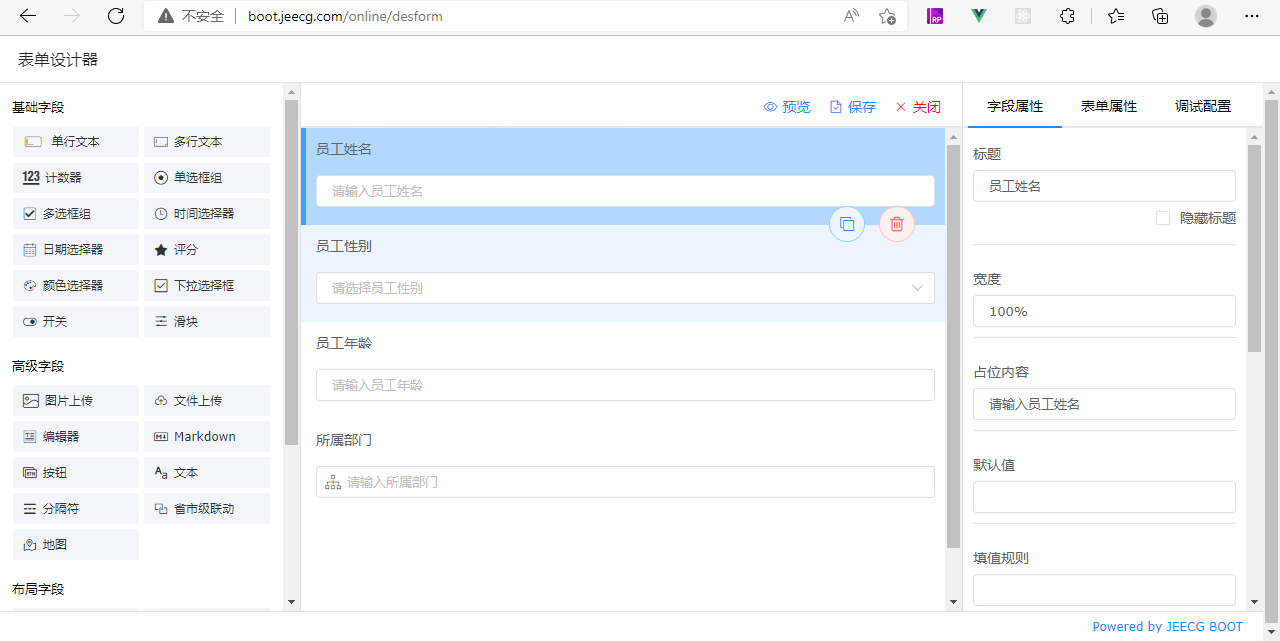Choose the 文本 text component
Image resolution: width=1280 pixels, height=641 pixels.
(207, 473)
